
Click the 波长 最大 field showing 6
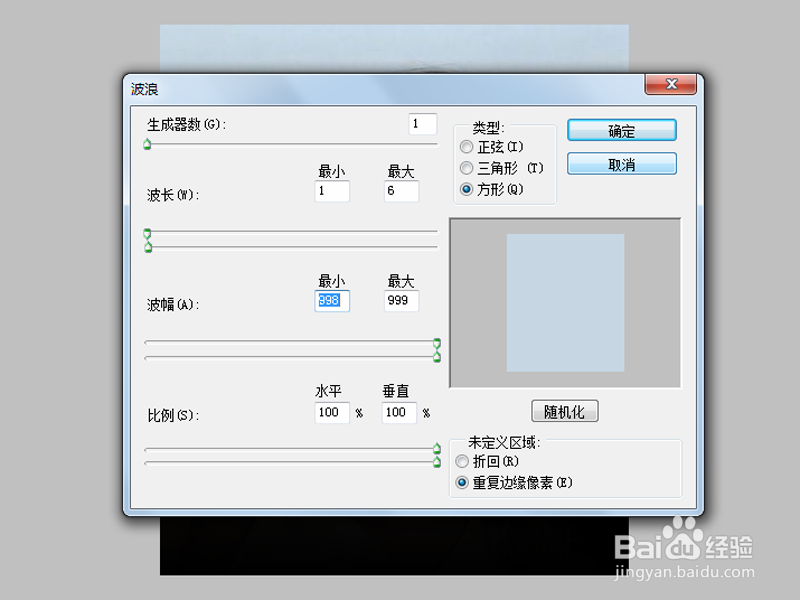(x=400, y=191)
